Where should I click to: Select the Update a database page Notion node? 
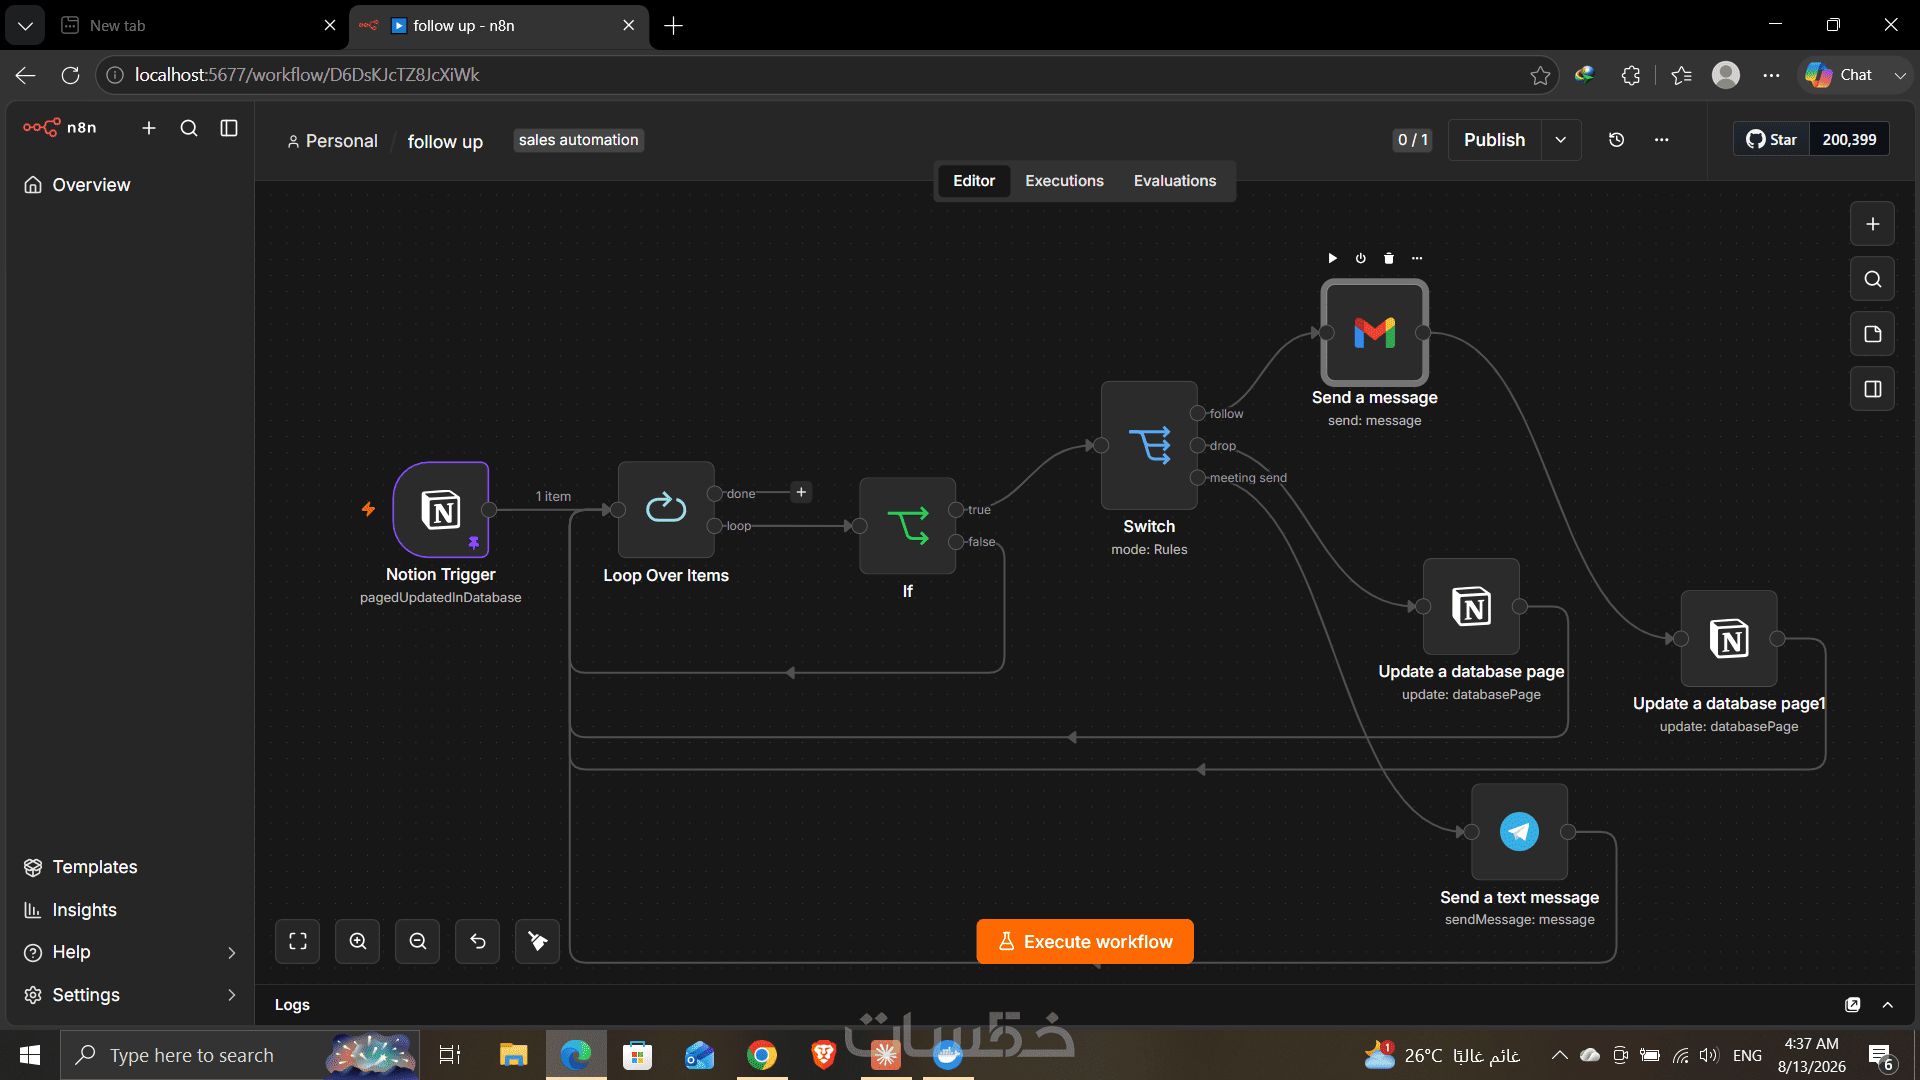[1471, 606]
